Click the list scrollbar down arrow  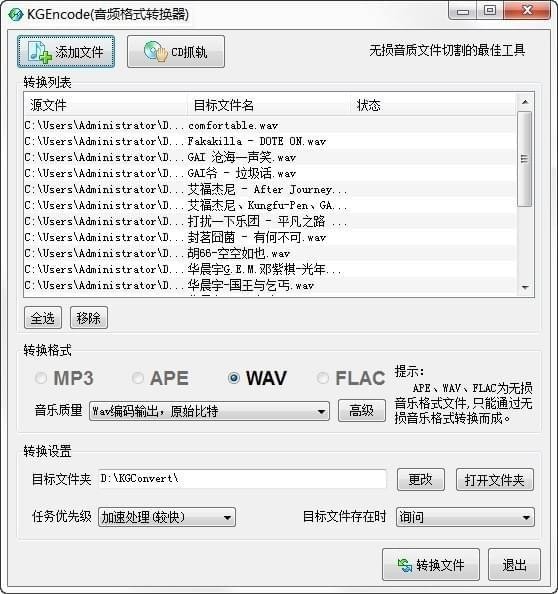click(525, 288)
